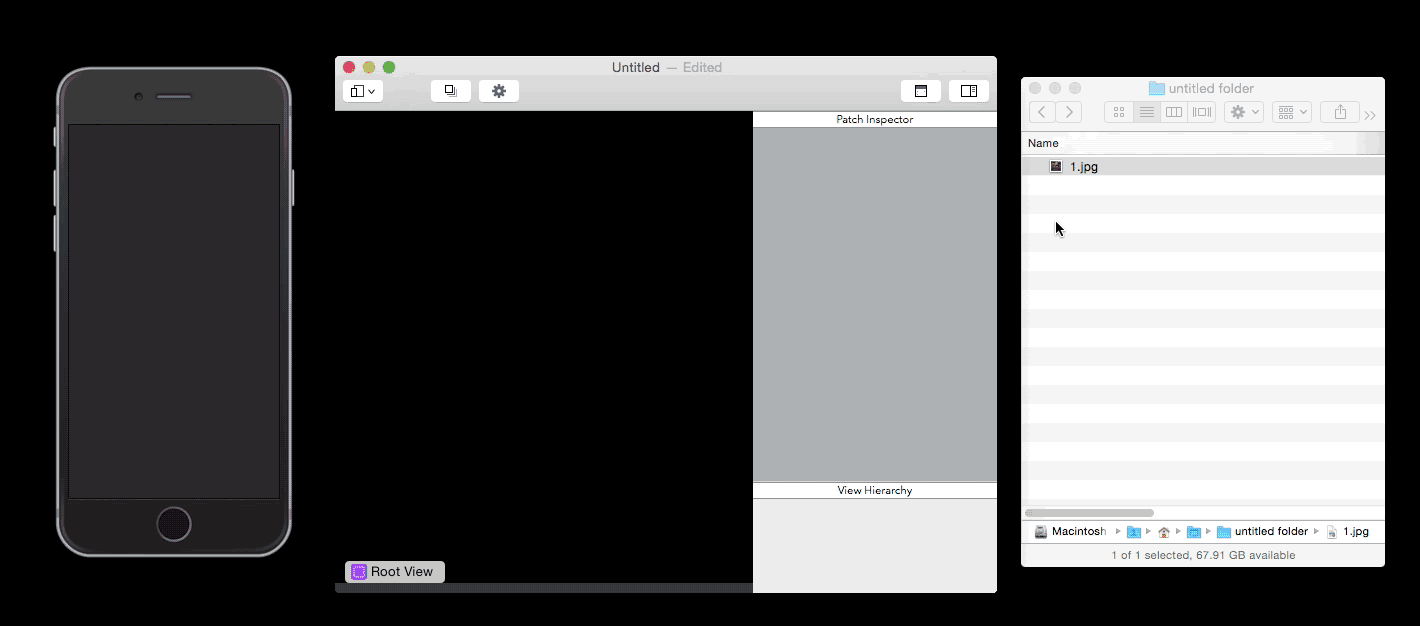
Task: Click the untitled folder title icon
Action: [1157, 88]
